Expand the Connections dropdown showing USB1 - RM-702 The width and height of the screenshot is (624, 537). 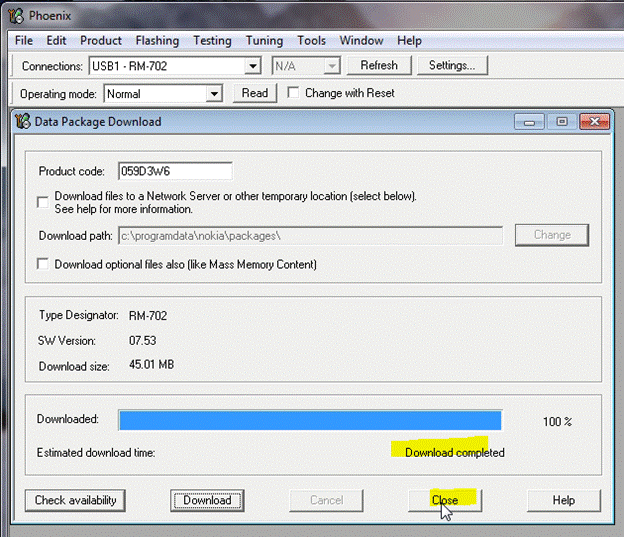[252, 66]
